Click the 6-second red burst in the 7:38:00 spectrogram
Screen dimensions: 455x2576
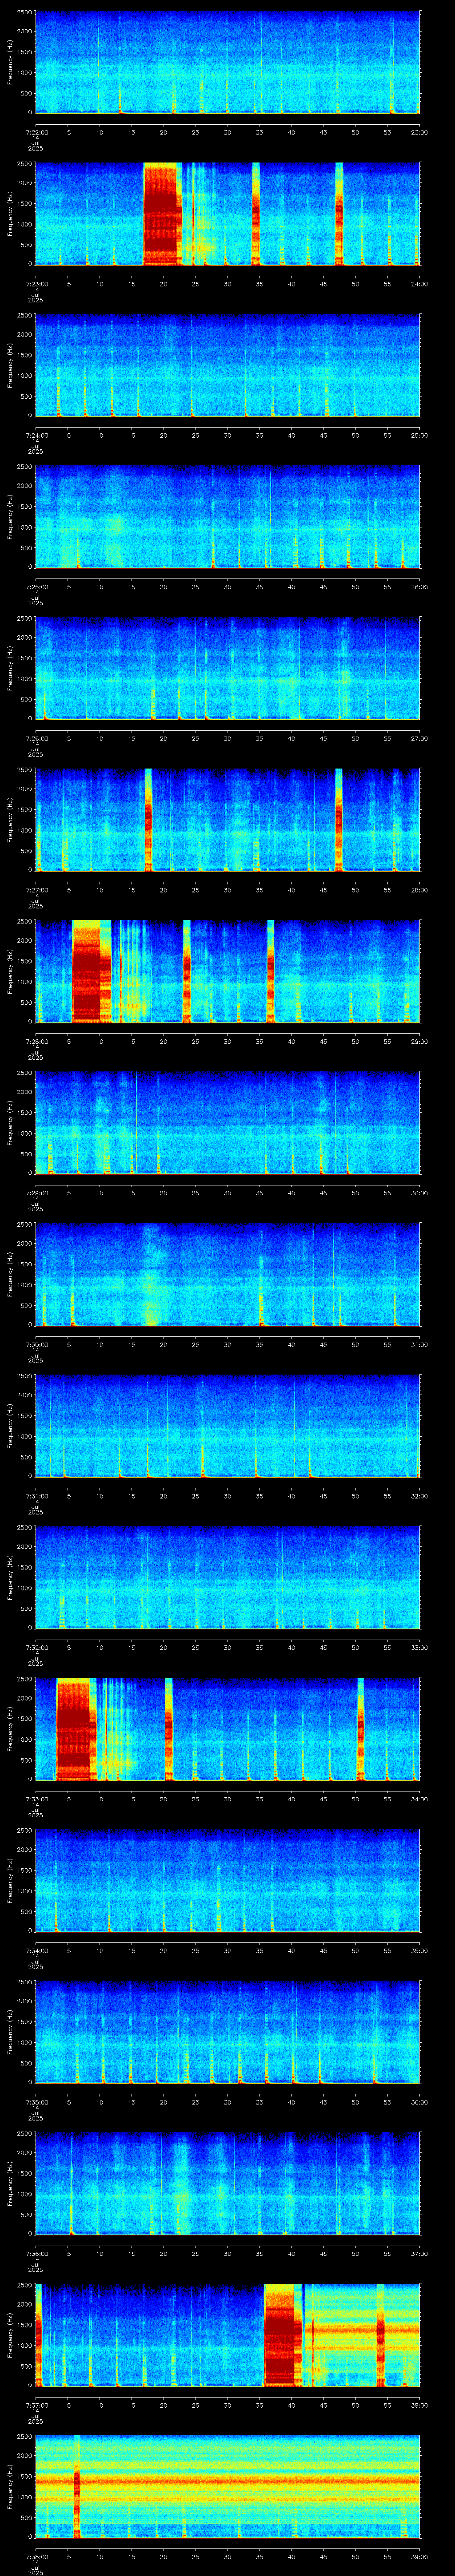click(77, 2486)
